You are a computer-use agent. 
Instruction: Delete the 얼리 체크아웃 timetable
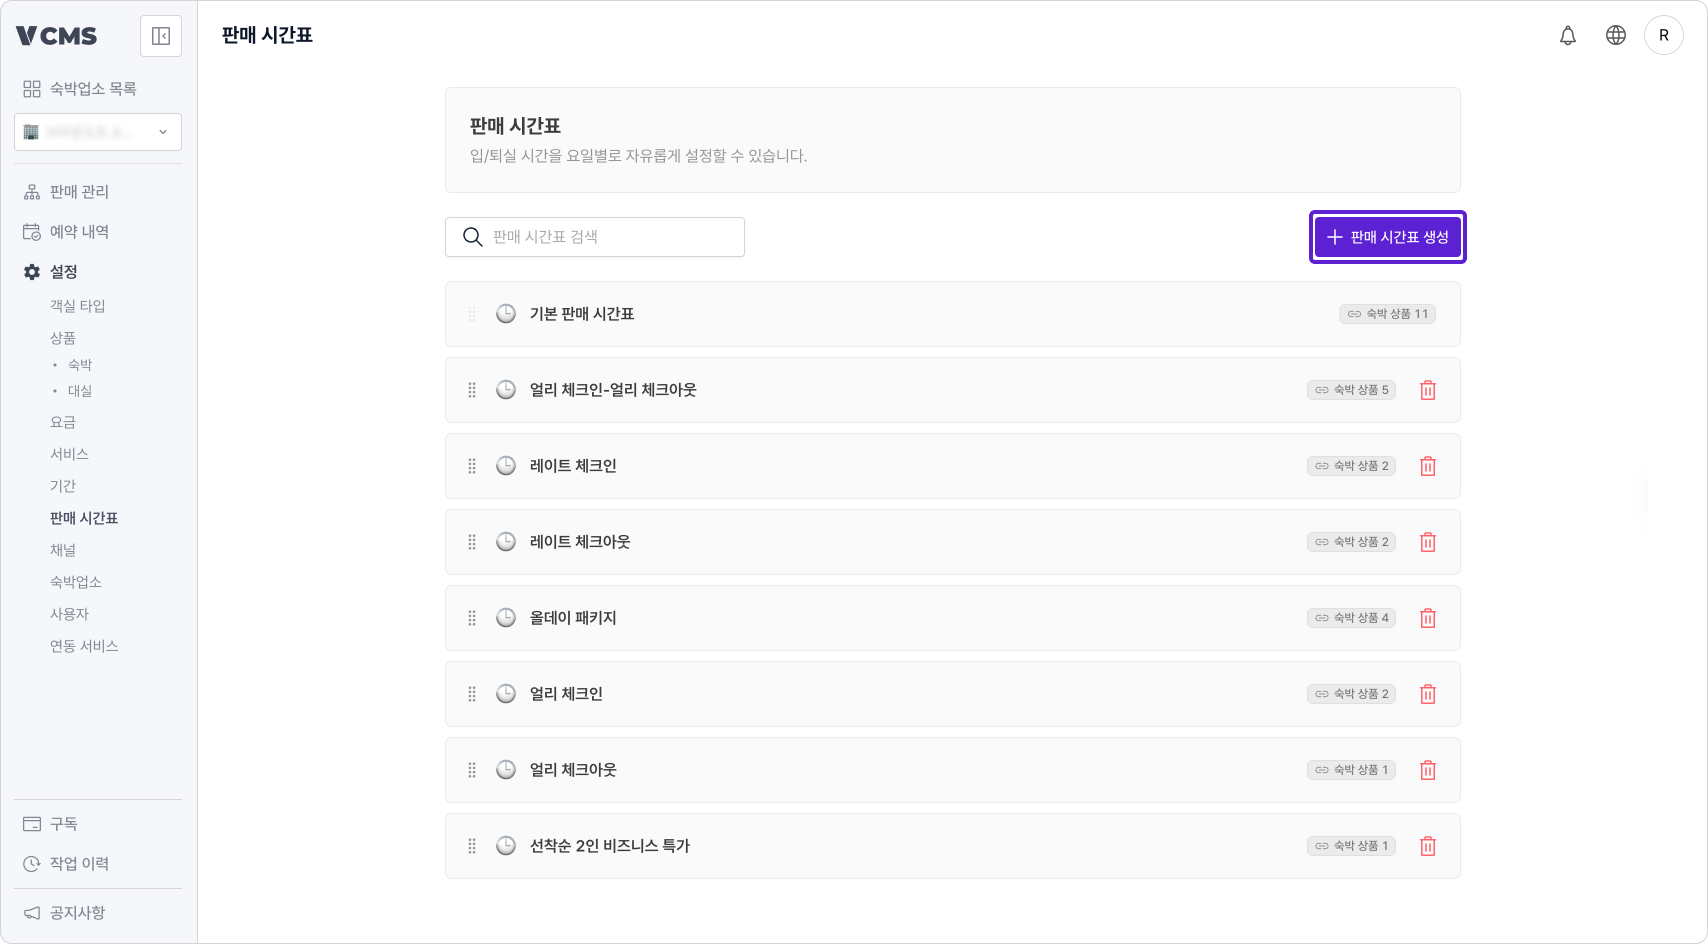(x=1428, y=770)
